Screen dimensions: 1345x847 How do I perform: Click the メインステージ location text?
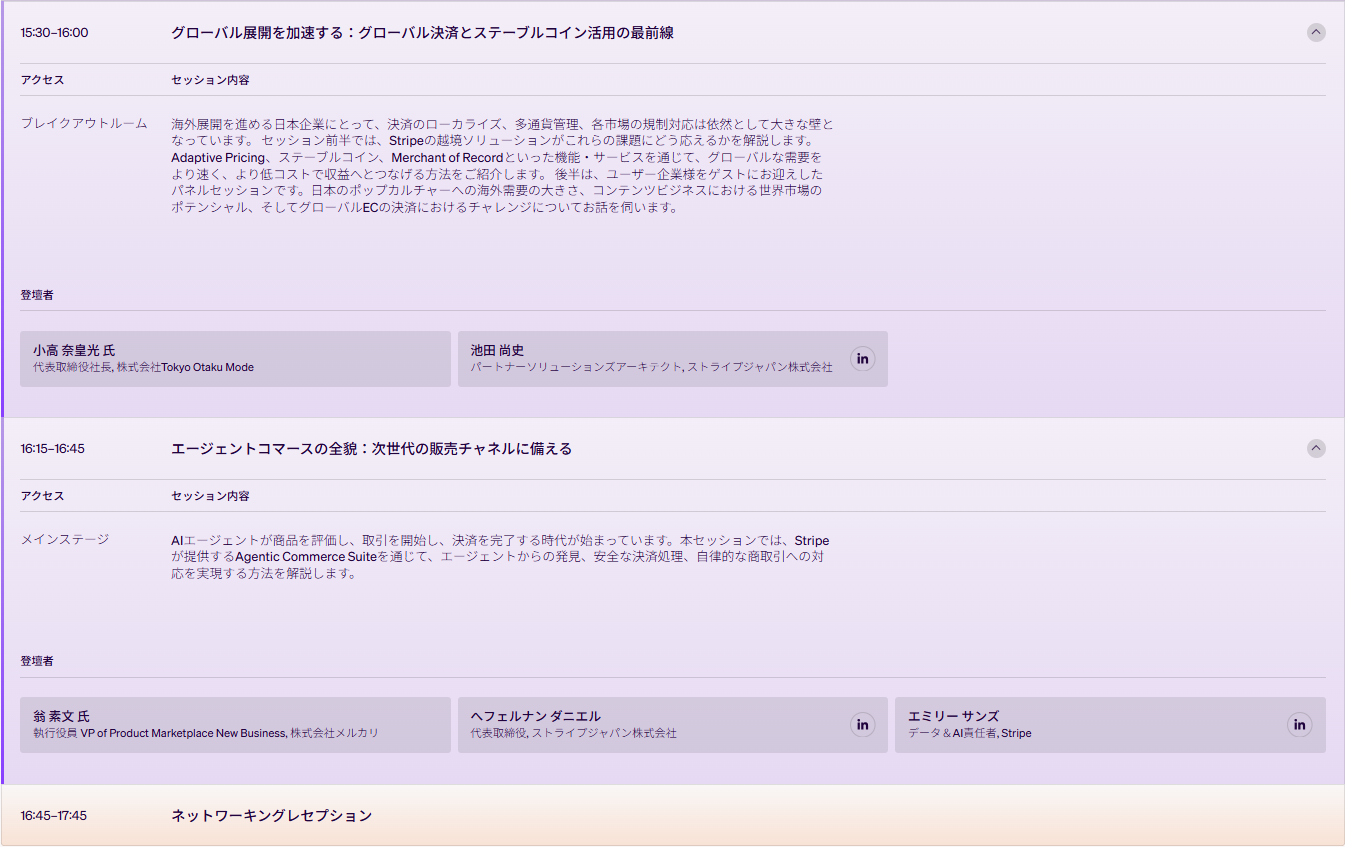click(x=65, y=539)
